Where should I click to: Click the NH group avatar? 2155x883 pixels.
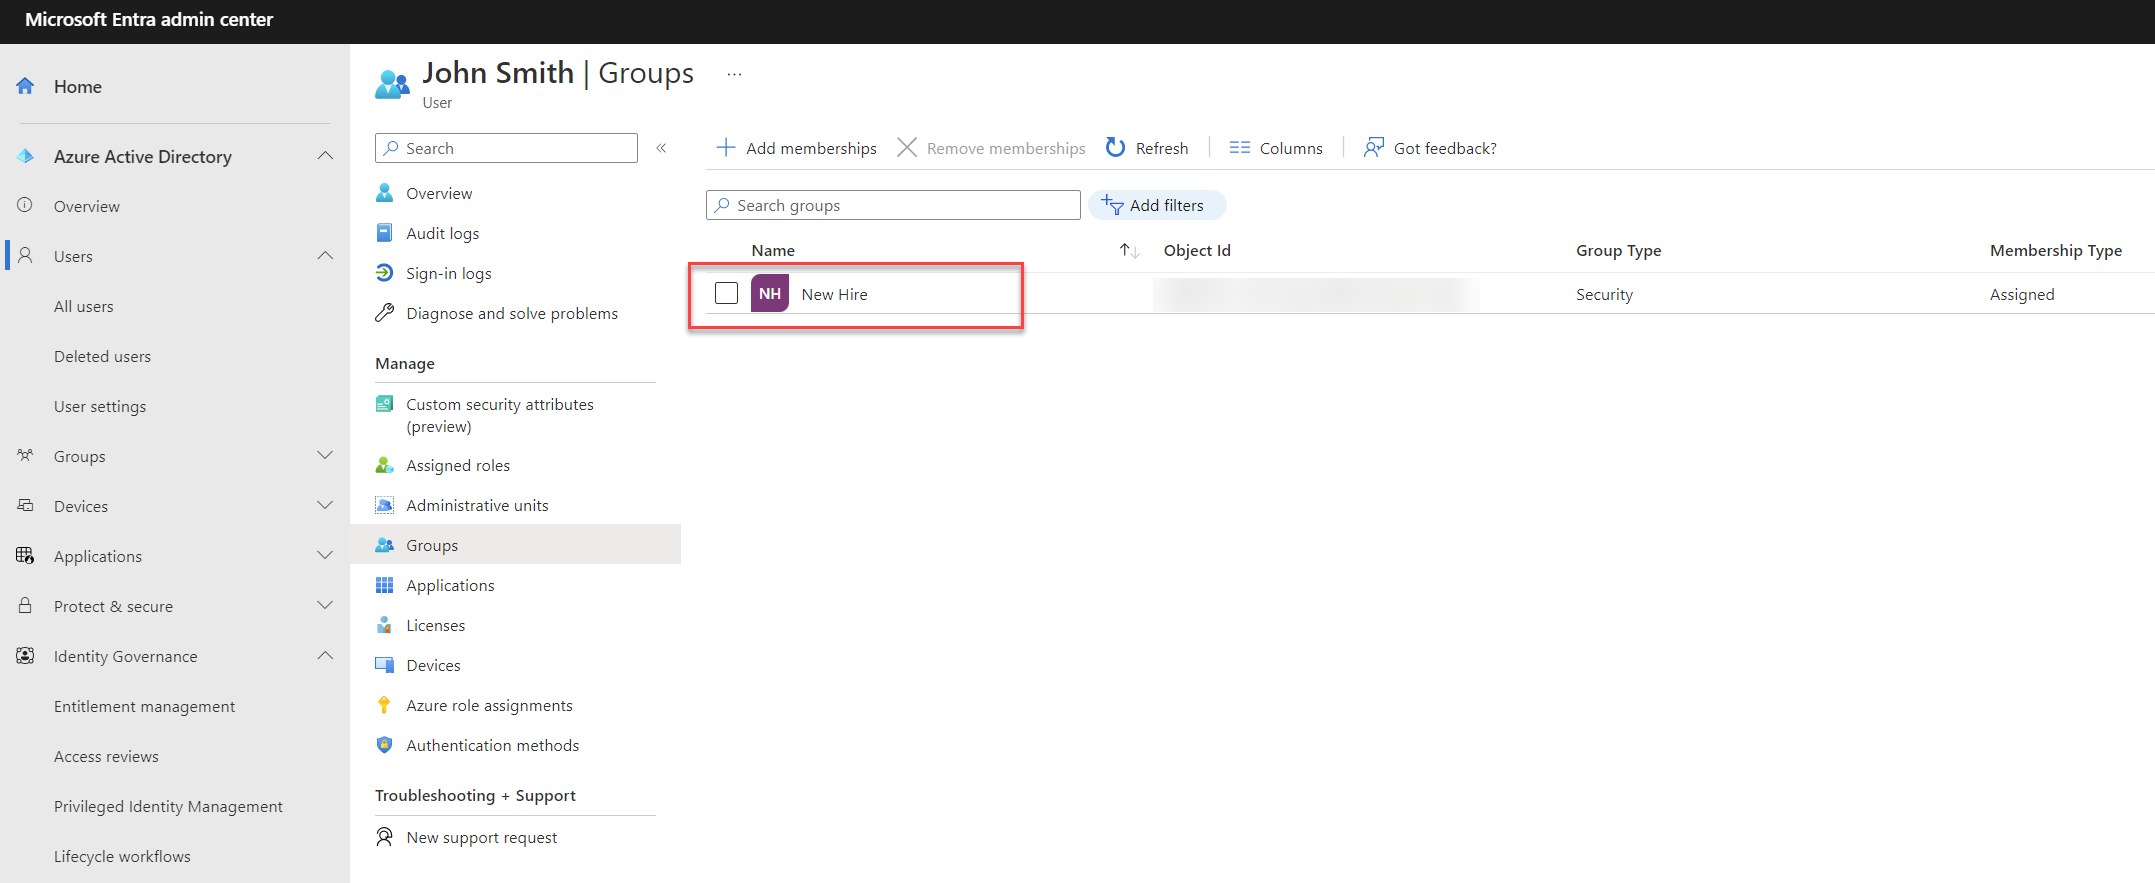pyautogui.click(x=770, y=293)
